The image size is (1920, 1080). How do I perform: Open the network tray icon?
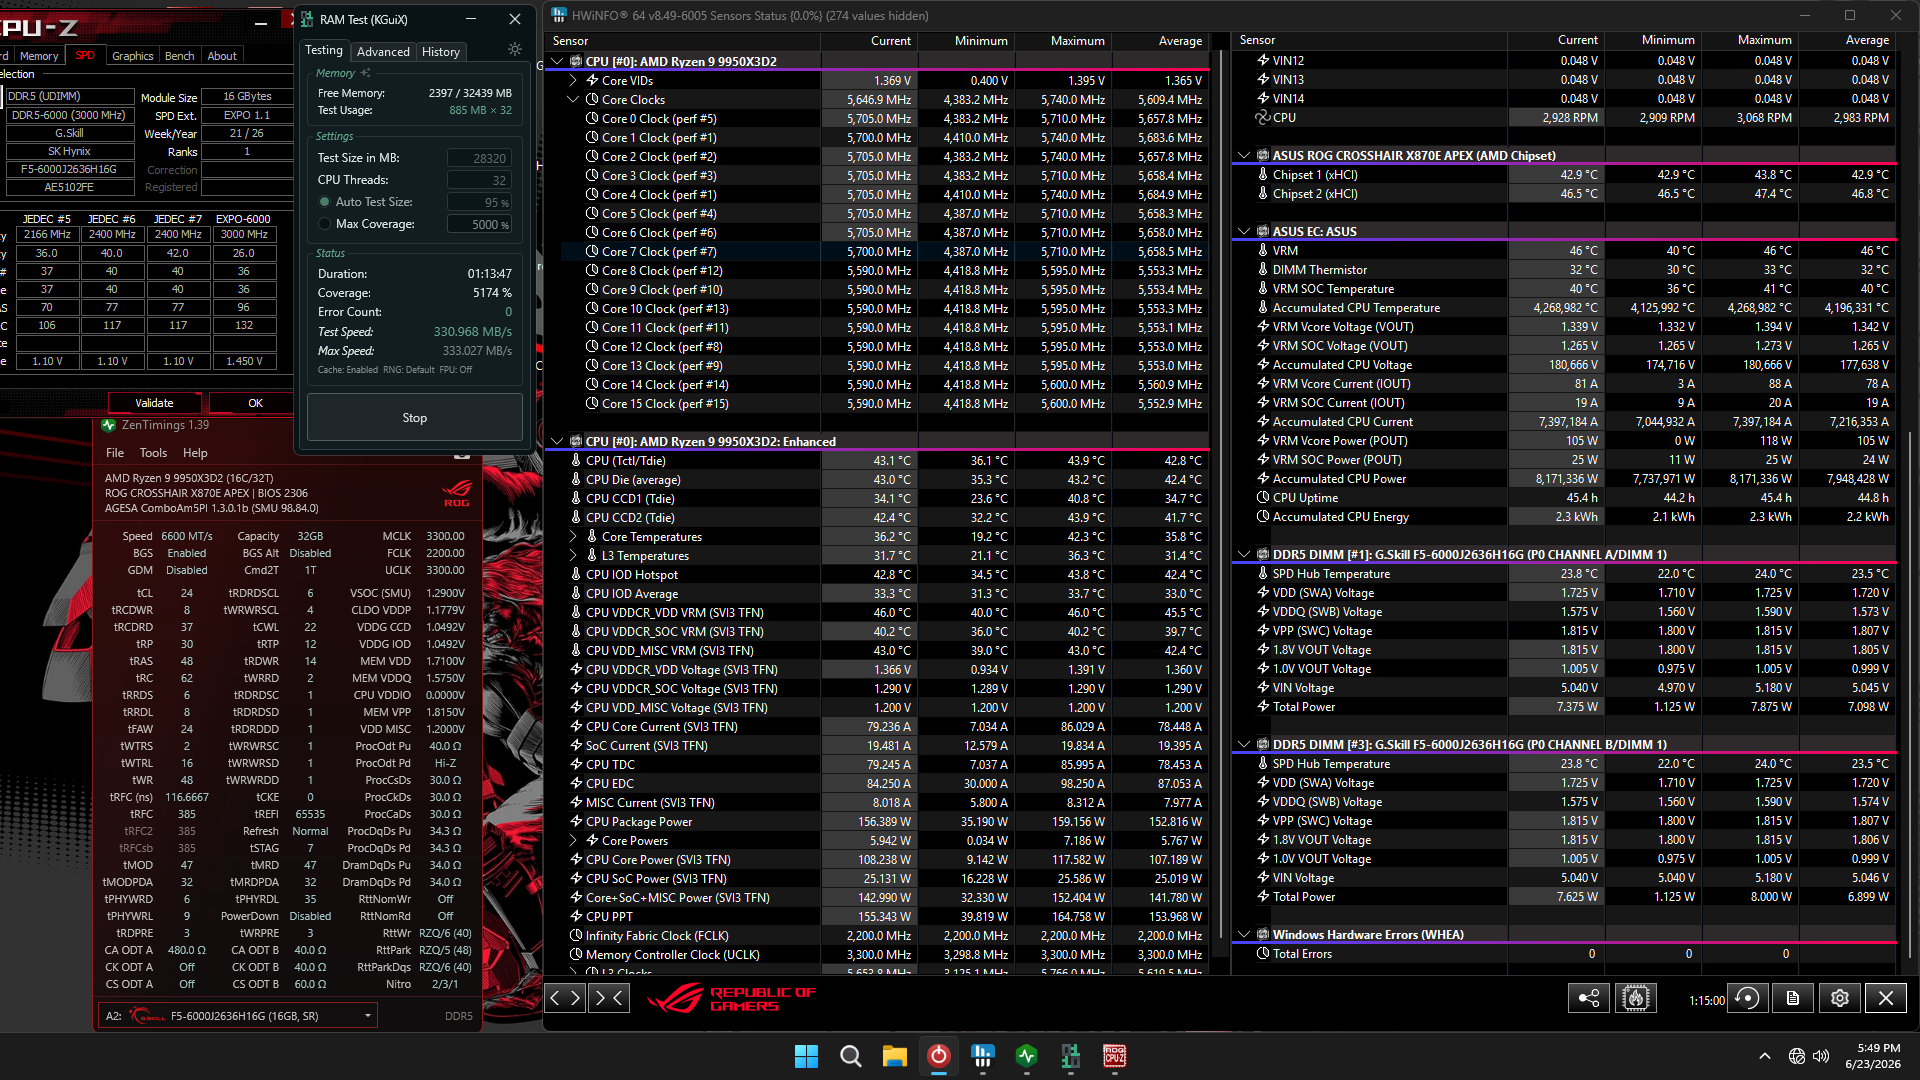[x=1797, y=1056]
